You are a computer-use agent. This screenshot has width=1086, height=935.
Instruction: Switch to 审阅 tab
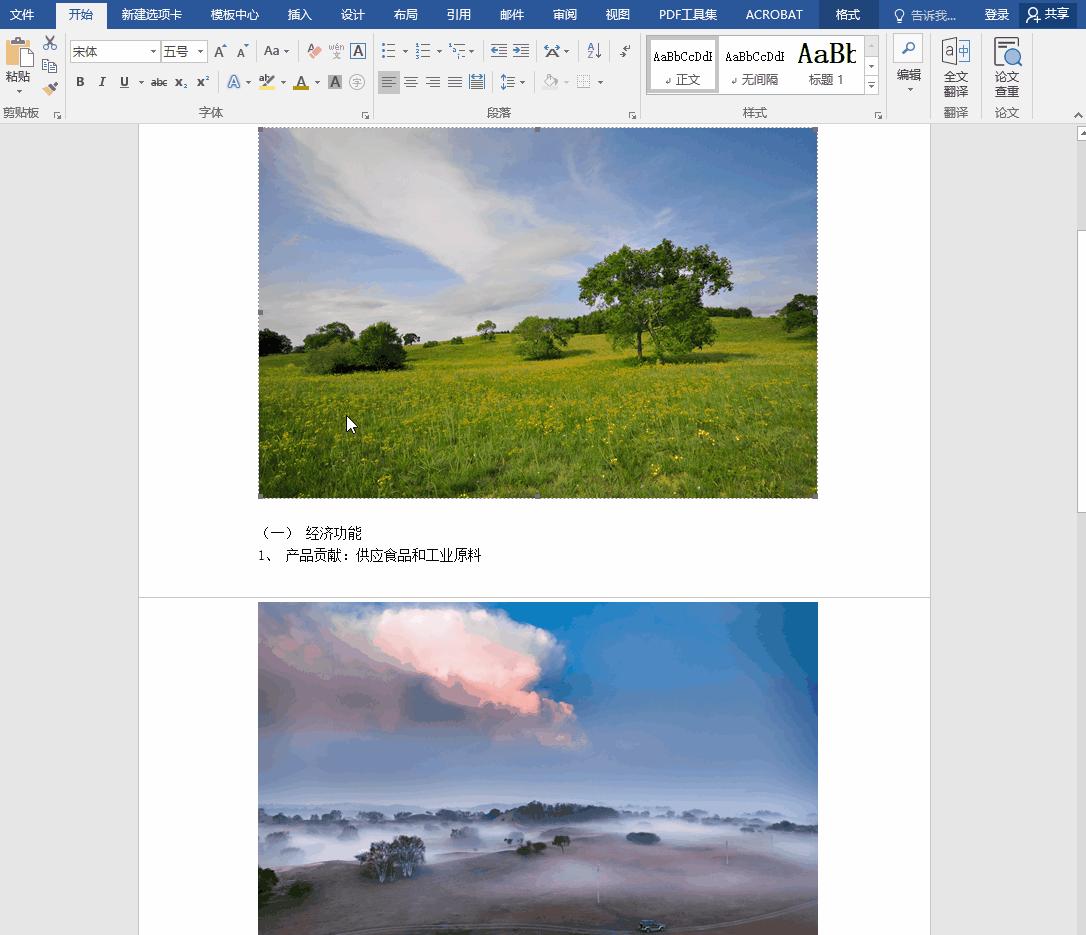pos(565,15)
